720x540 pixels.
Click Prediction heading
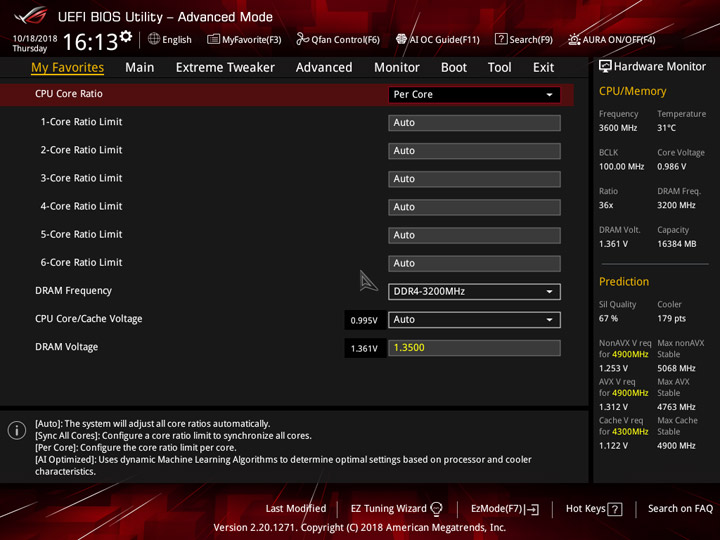click(x=624, y=281)
